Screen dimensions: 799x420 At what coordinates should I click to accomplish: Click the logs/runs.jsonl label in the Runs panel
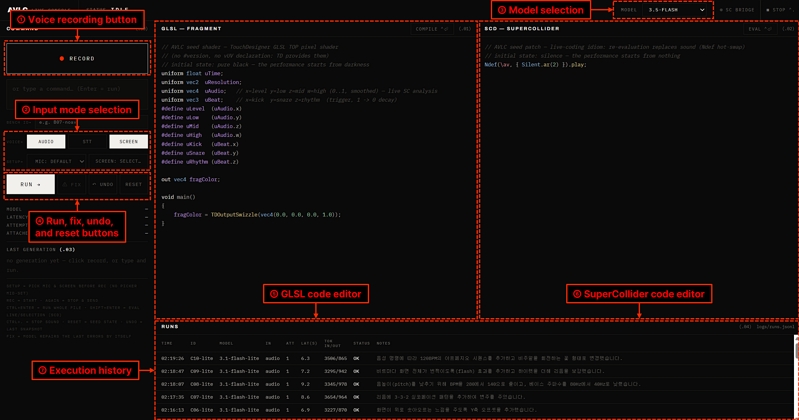775,327
